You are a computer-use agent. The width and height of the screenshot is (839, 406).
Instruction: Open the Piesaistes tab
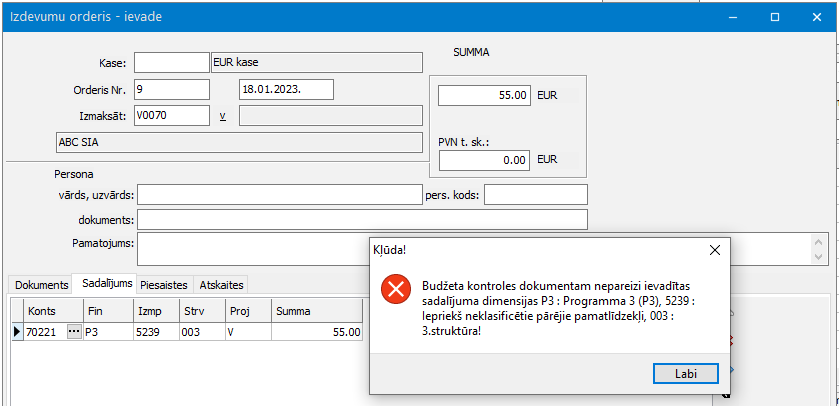point(164,285)
